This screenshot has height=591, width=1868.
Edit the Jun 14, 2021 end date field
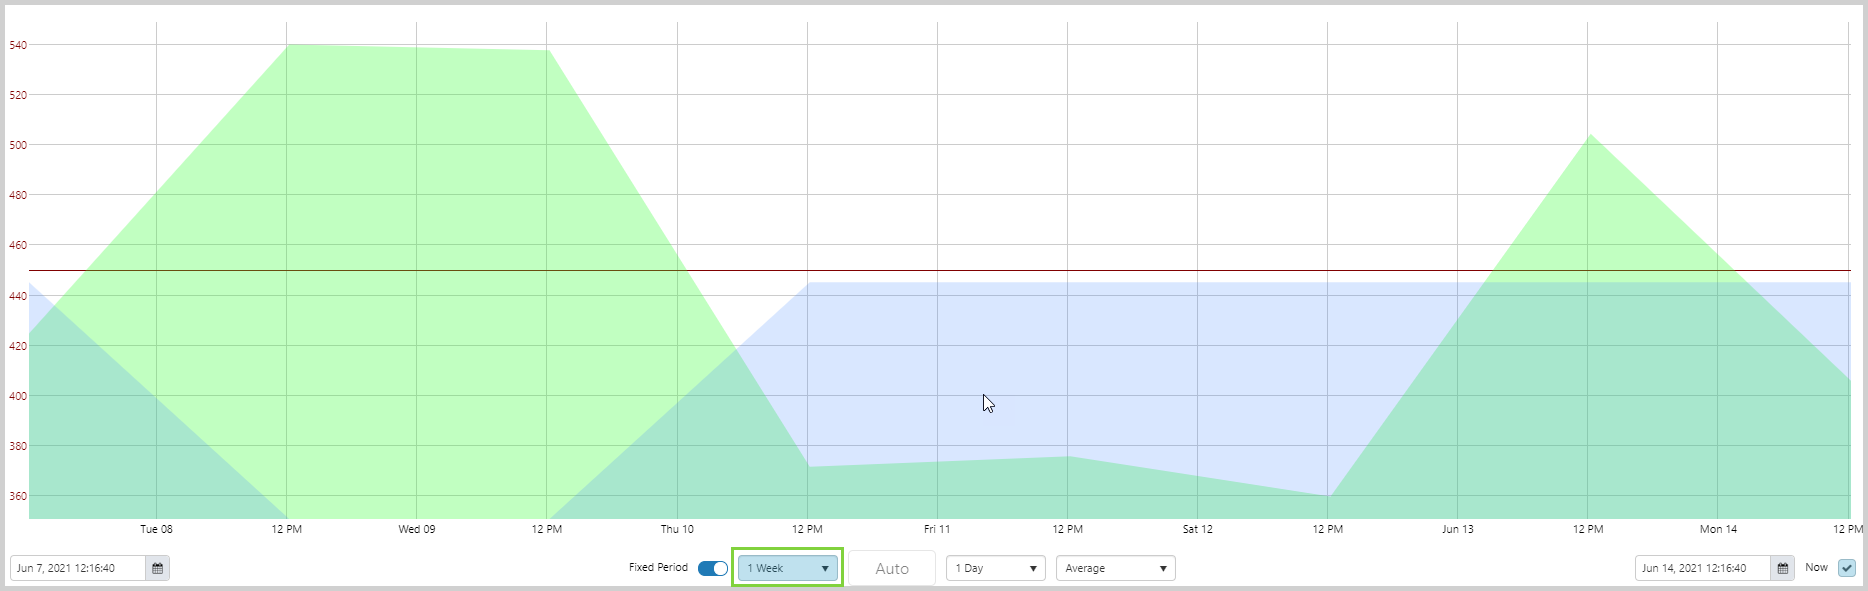[x=1703, y=568]
